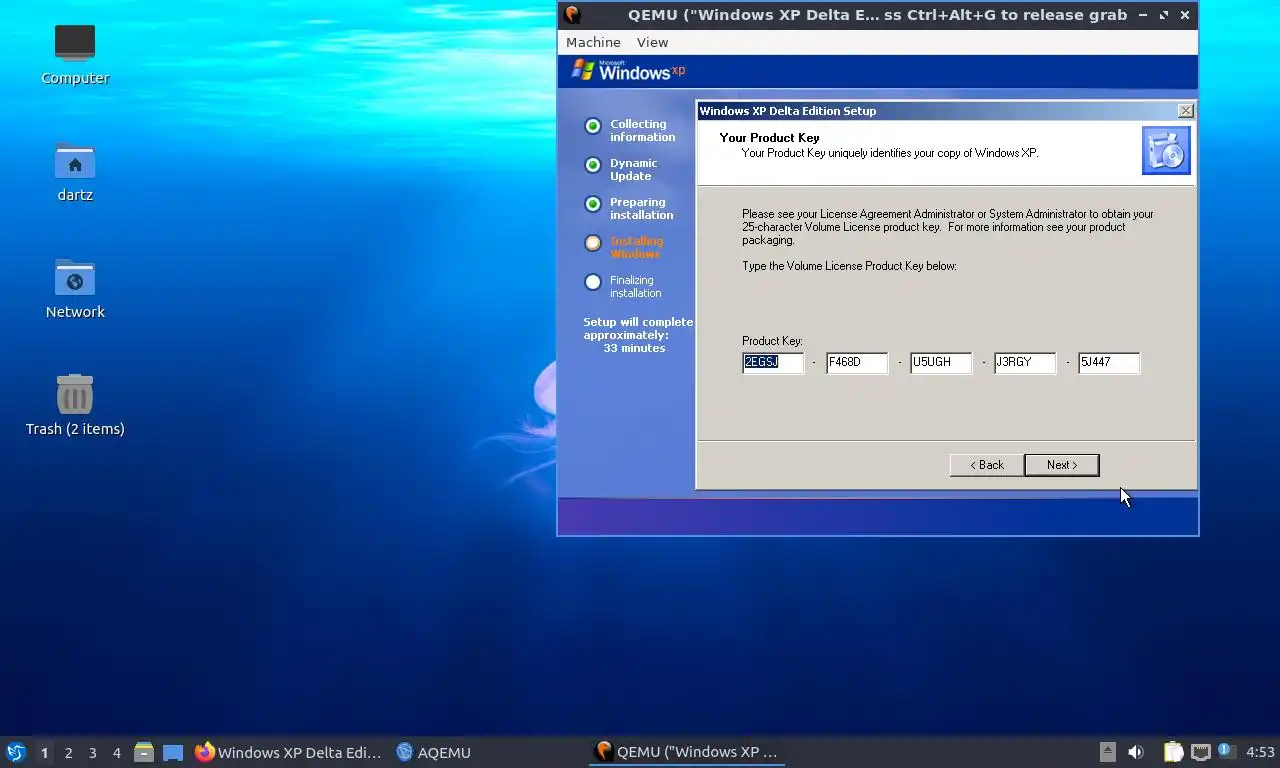The image size is (1280, 768).
Task: Close the Windows XP Delta Edition Setup dialog
Action: [1185, 111]
